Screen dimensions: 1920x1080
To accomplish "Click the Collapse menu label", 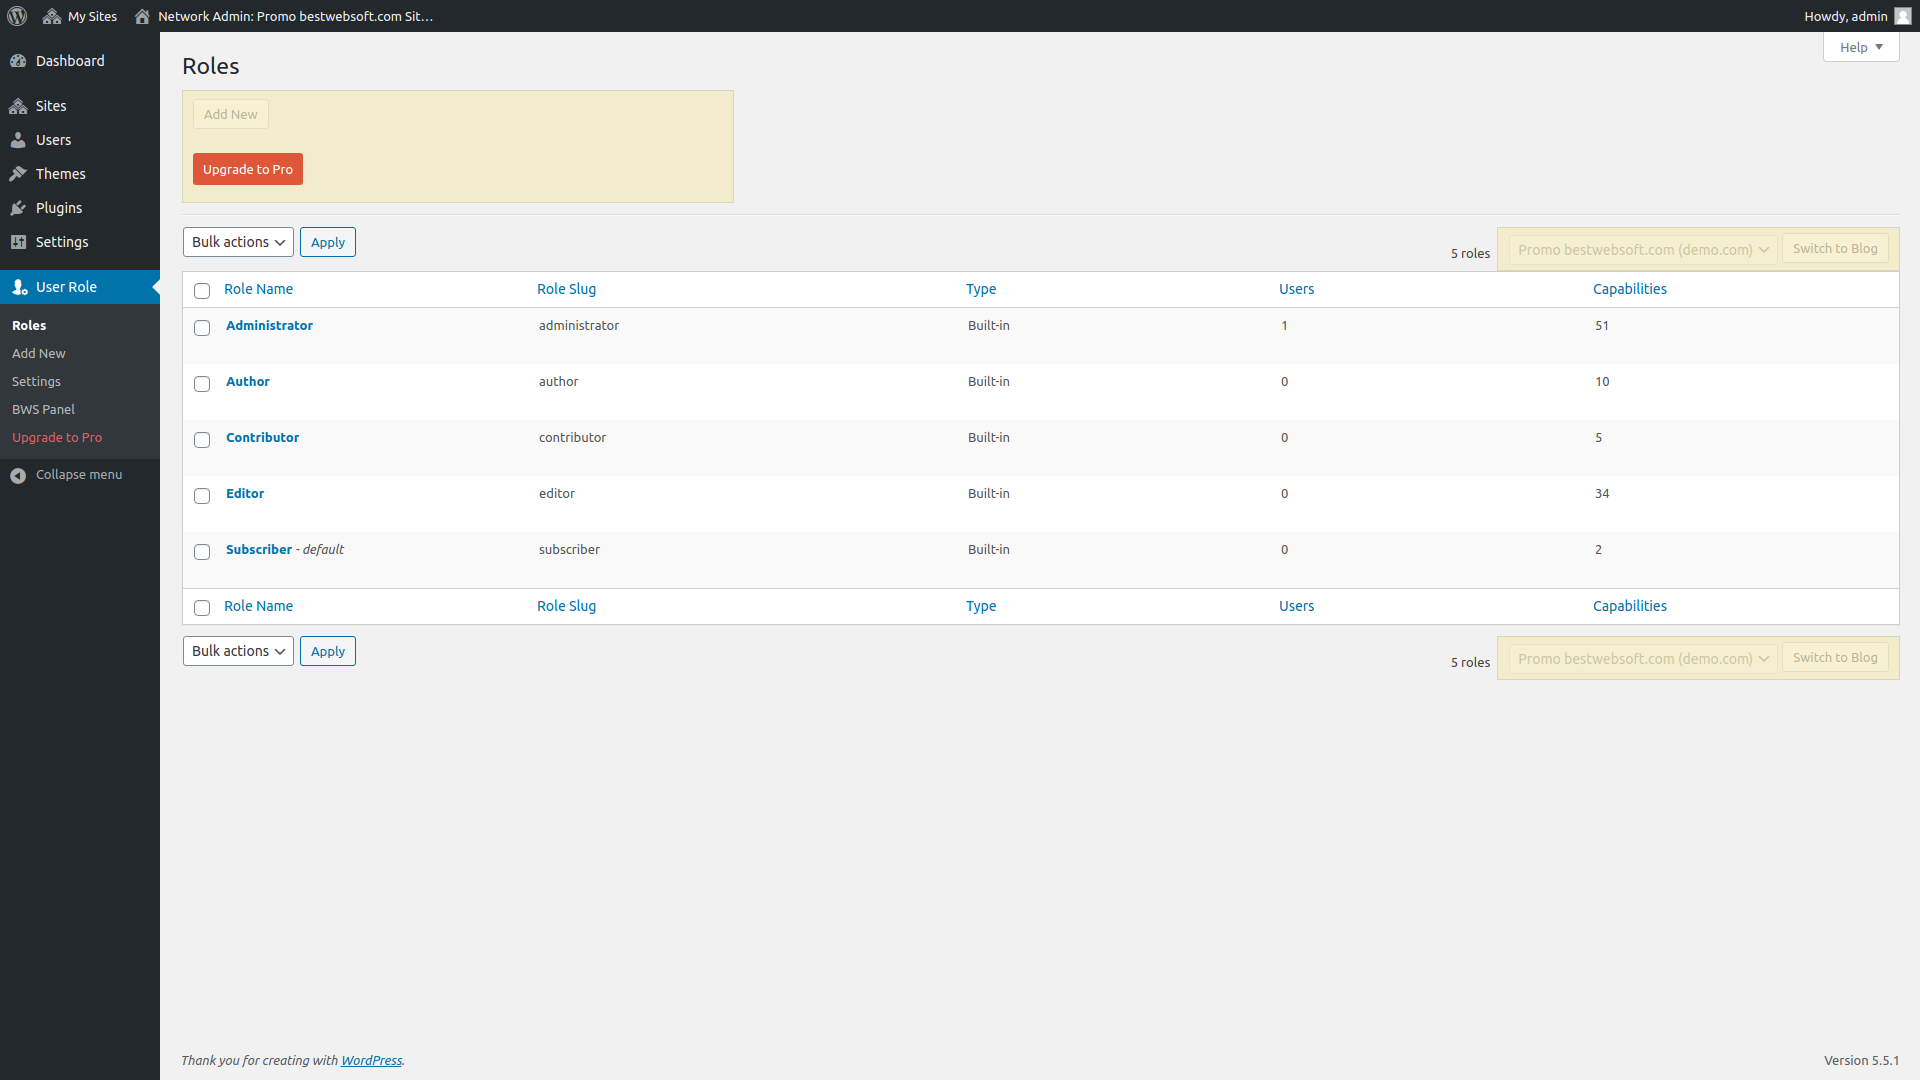I will click(x=79, y=475).
